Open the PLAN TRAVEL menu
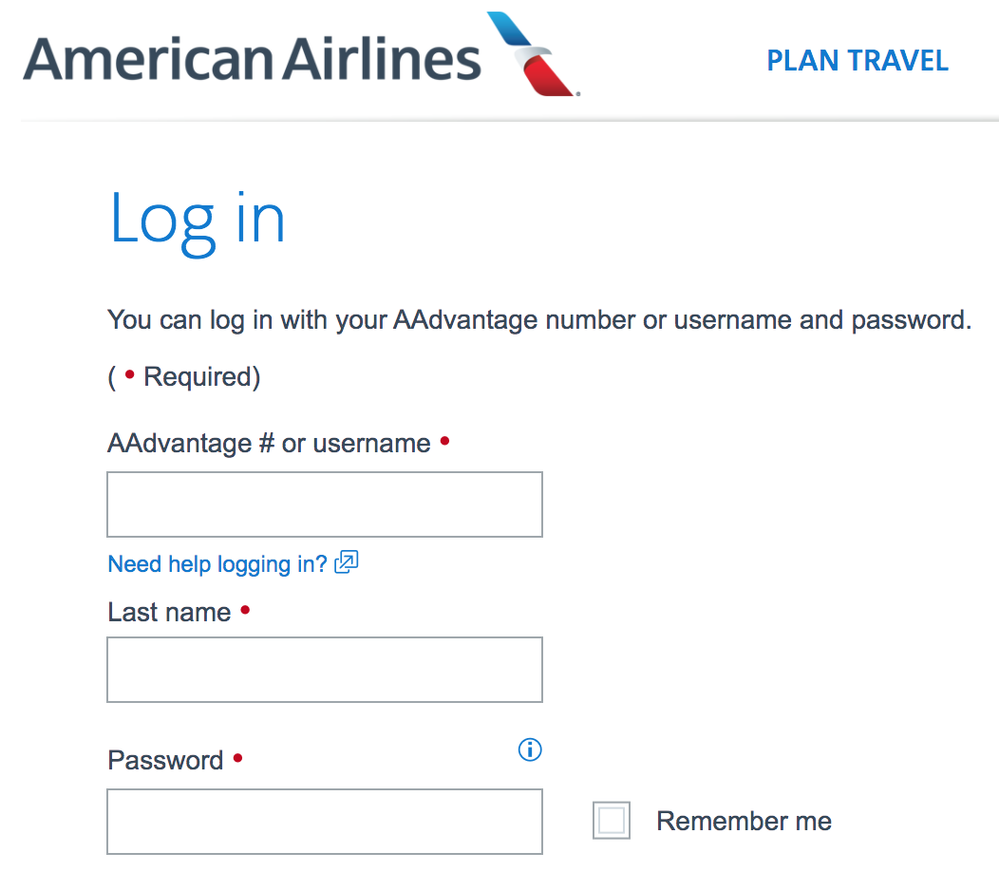 coord(857,61)
